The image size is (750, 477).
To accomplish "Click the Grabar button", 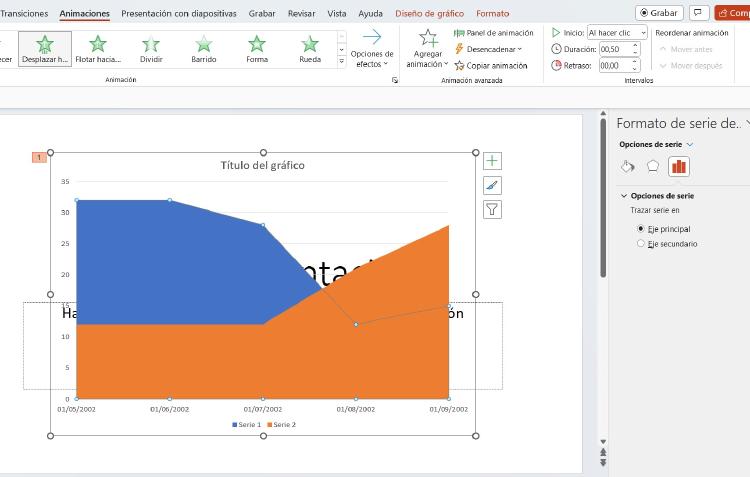I will (659, 13).
